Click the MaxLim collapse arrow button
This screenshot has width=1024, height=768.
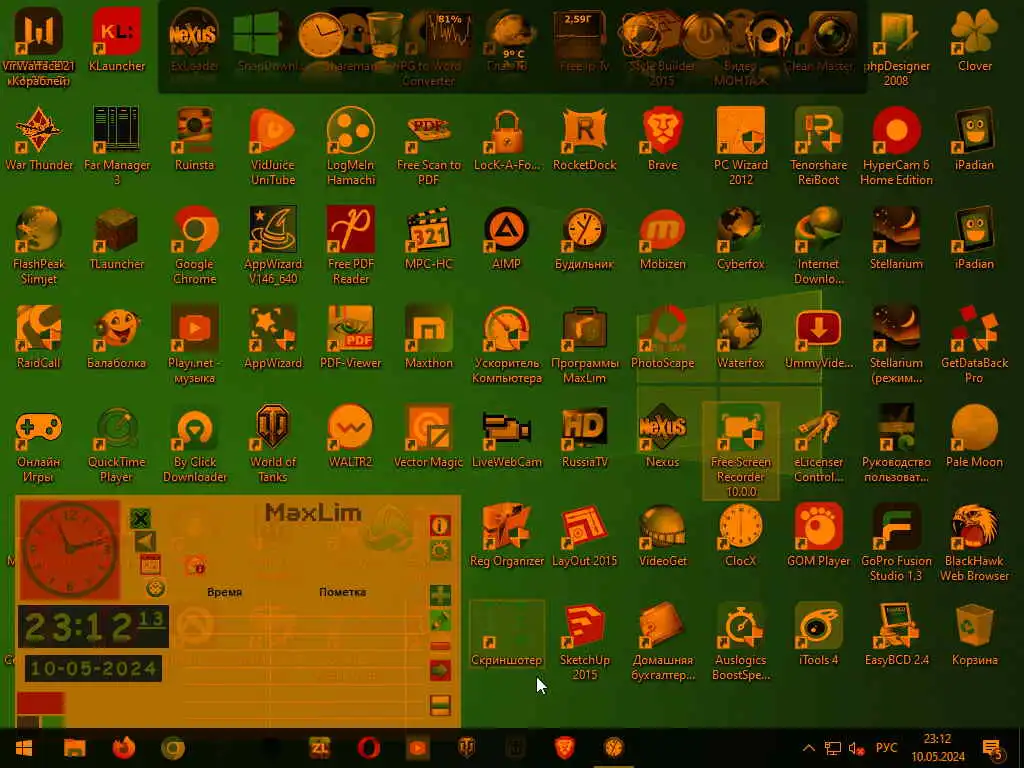click(145, 541)
